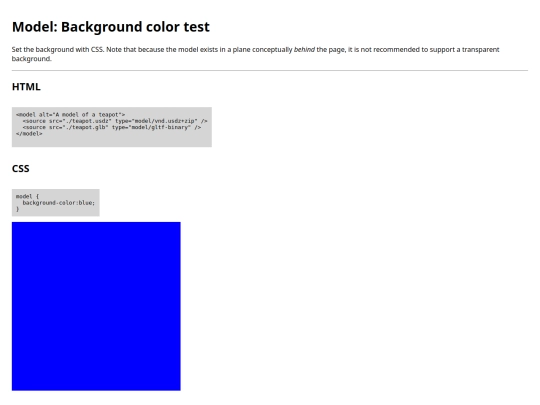Click the closing '</model>' tag line

29,134
